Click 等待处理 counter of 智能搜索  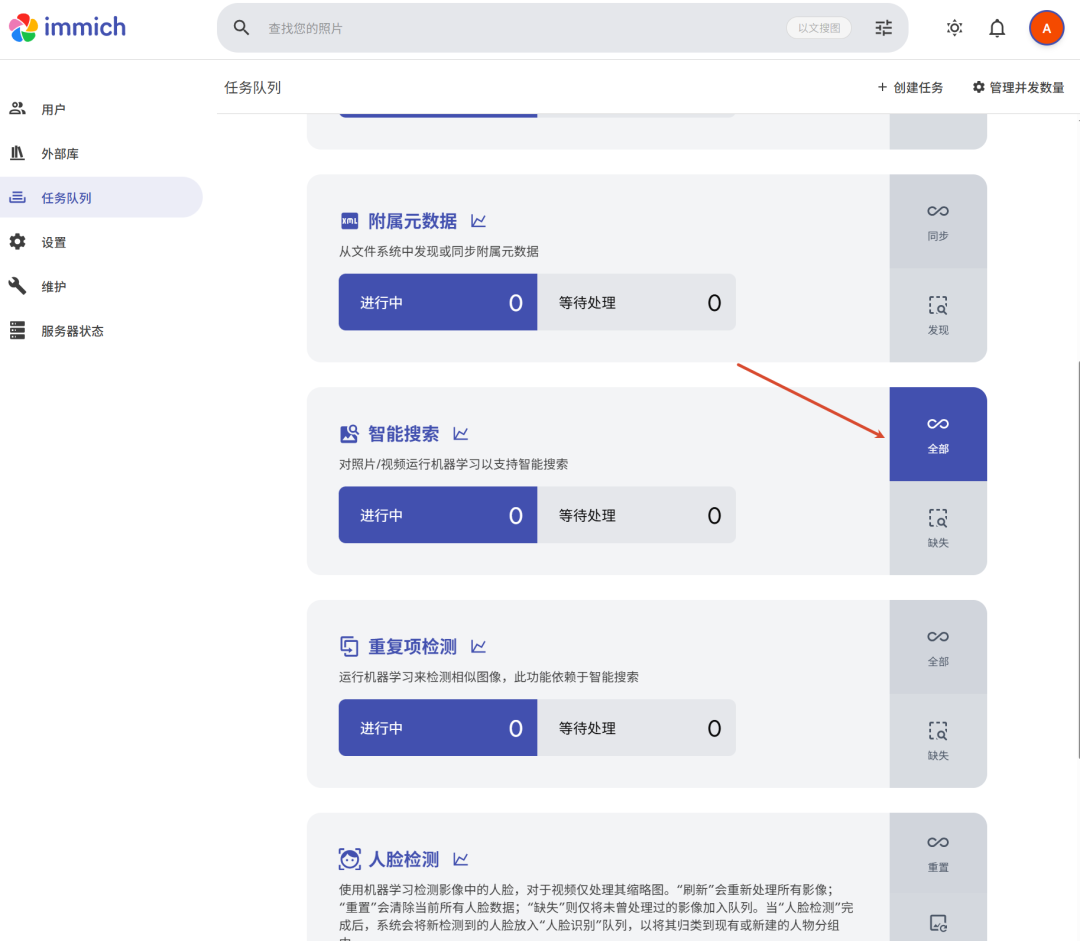tap(636, 515)
